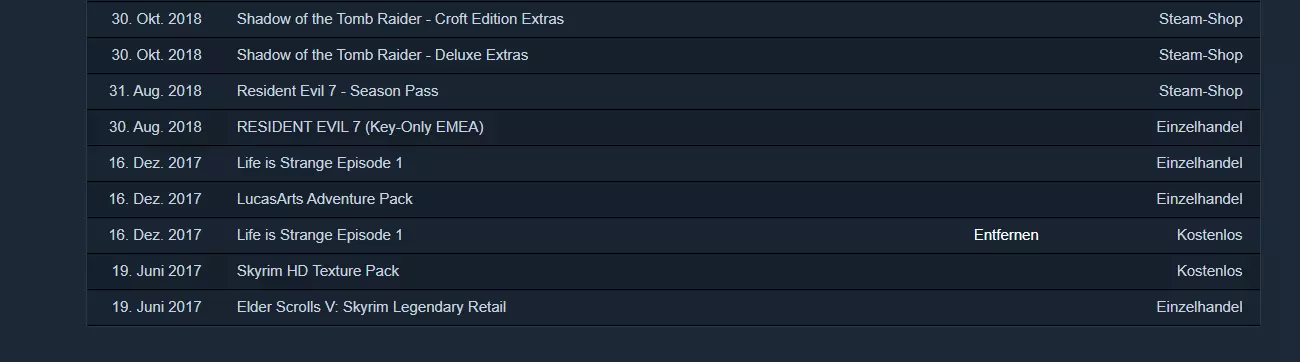Select Life is Strange Episode 1 in Einzelhandel row
Viewport: 1300px width, 362px height.
click(319, 163)
